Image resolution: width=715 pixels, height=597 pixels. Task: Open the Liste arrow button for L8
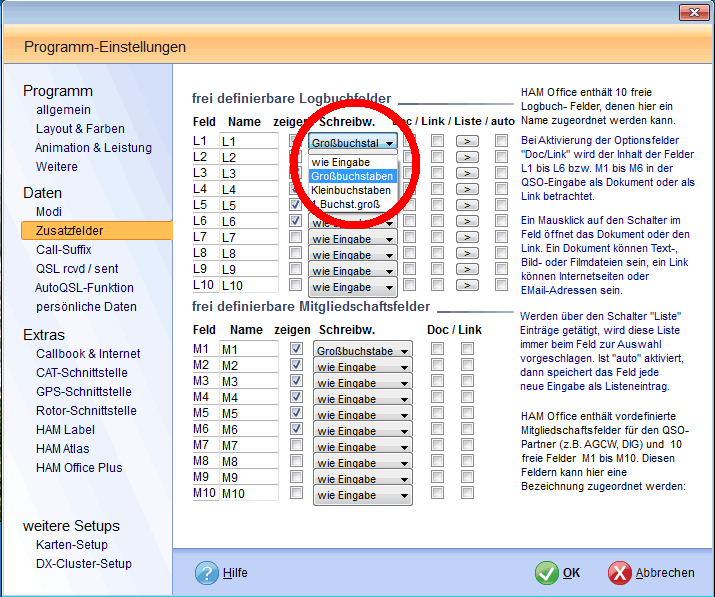pos(467,253)
